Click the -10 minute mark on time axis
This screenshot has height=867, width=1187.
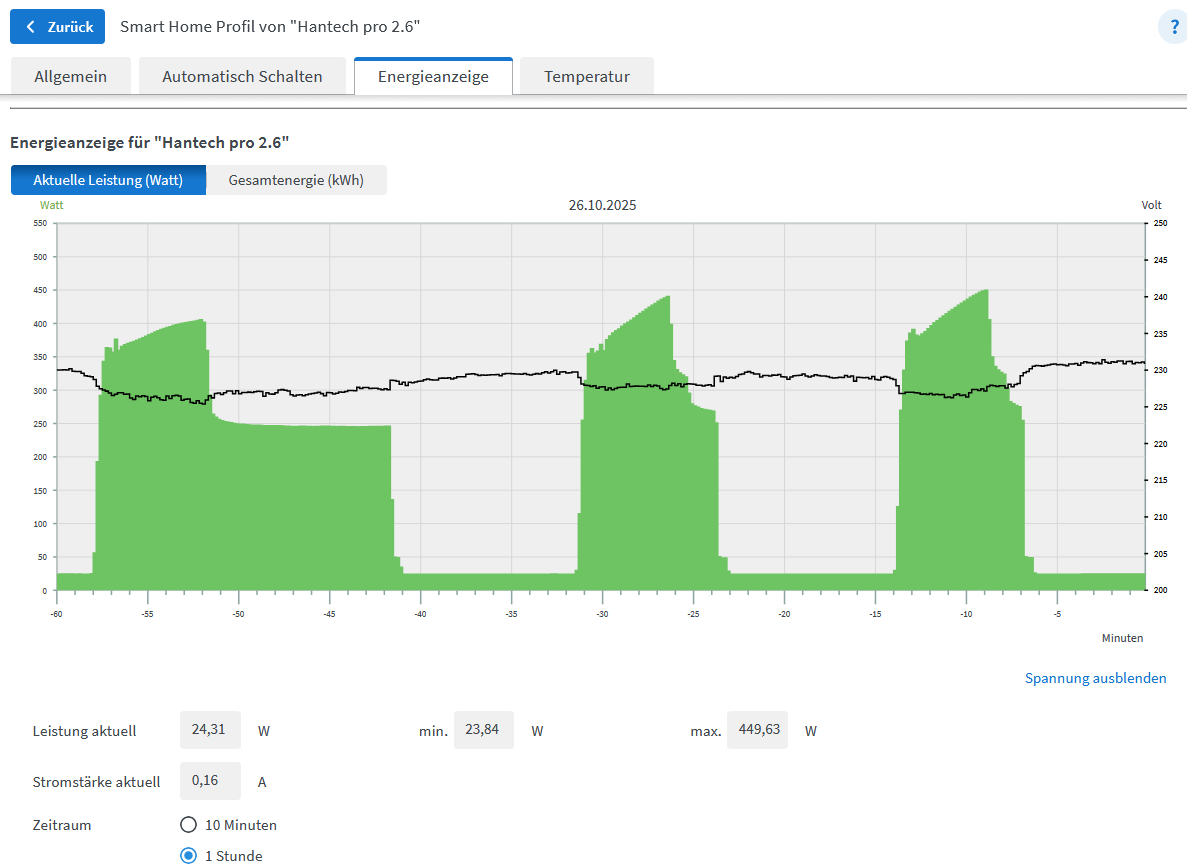966,614
